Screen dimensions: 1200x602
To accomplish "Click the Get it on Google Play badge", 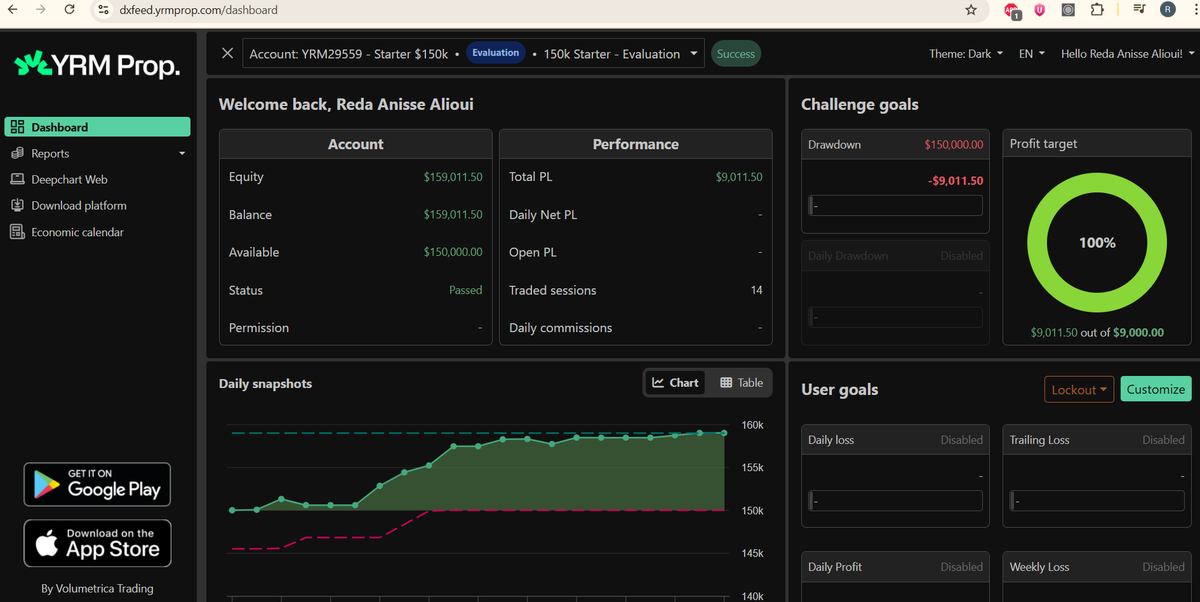I will pos(97,484).
